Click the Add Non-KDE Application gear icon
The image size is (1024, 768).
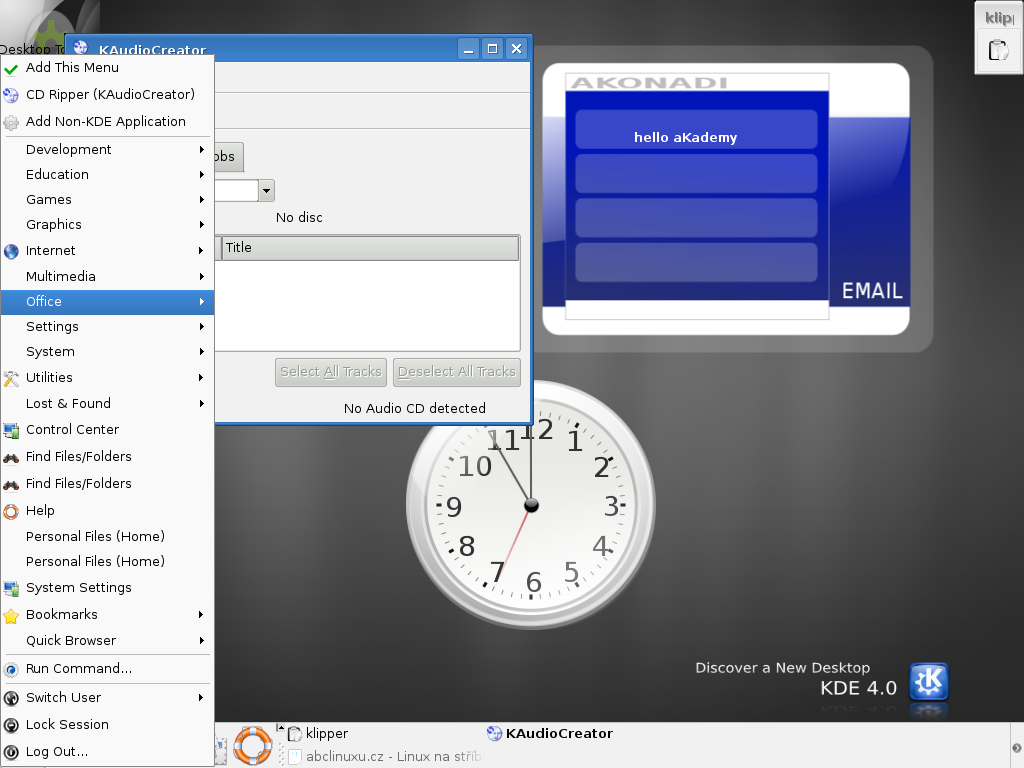point(11,122)
